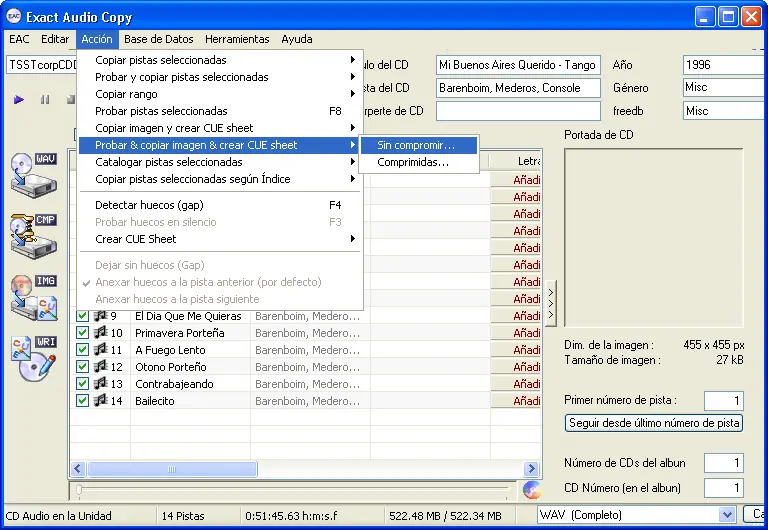Screen dimensions: 768x530
Task: Click the track list scroll right arrow
Action: coord(531,469)
